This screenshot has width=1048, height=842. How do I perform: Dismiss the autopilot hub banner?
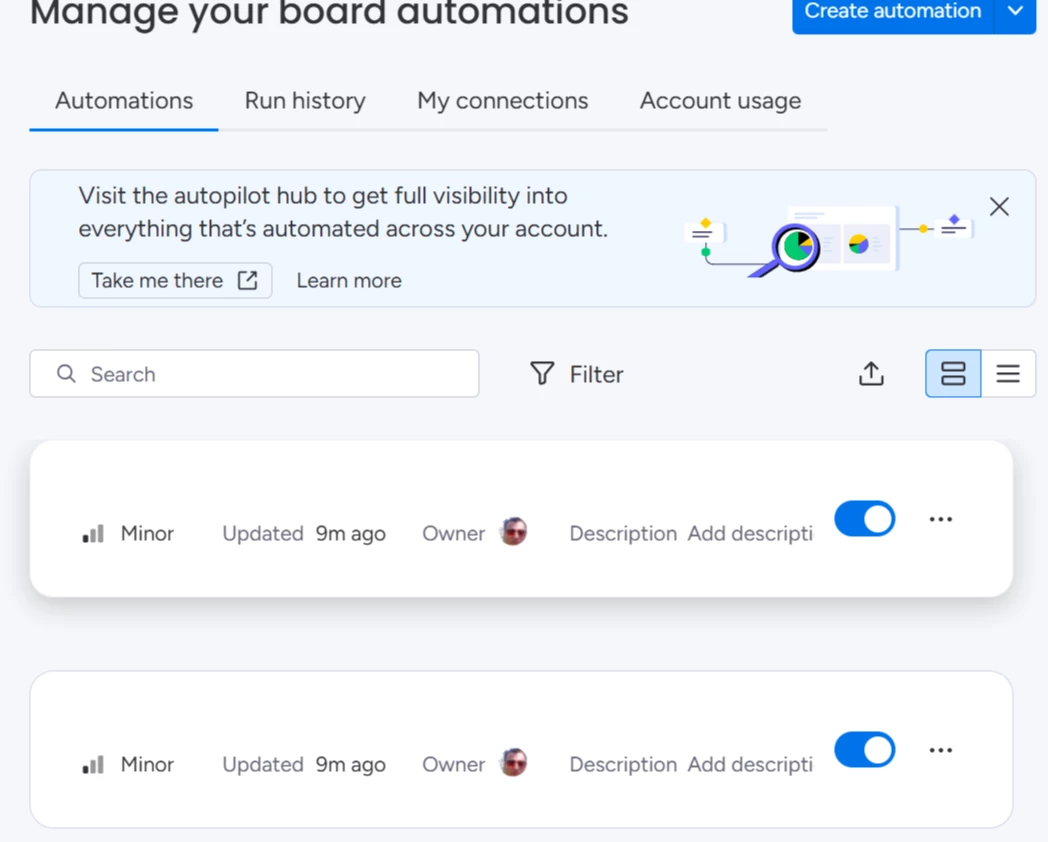click(x=999, y=207)
